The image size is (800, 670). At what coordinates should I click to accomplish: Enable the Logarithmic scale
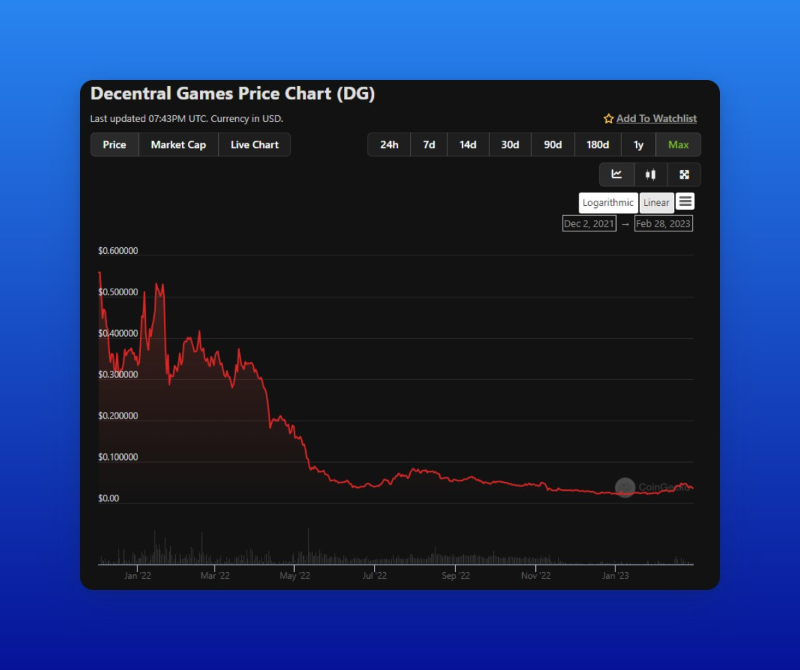(x=608, y=203)
